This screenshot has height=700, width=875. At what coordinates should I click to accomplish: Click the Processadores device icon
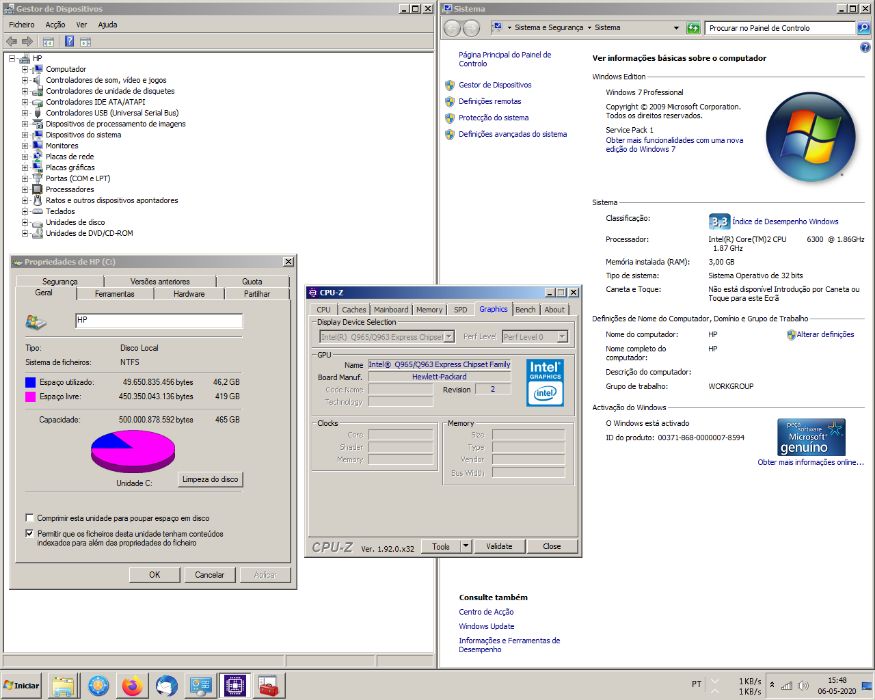pos(37,189)
